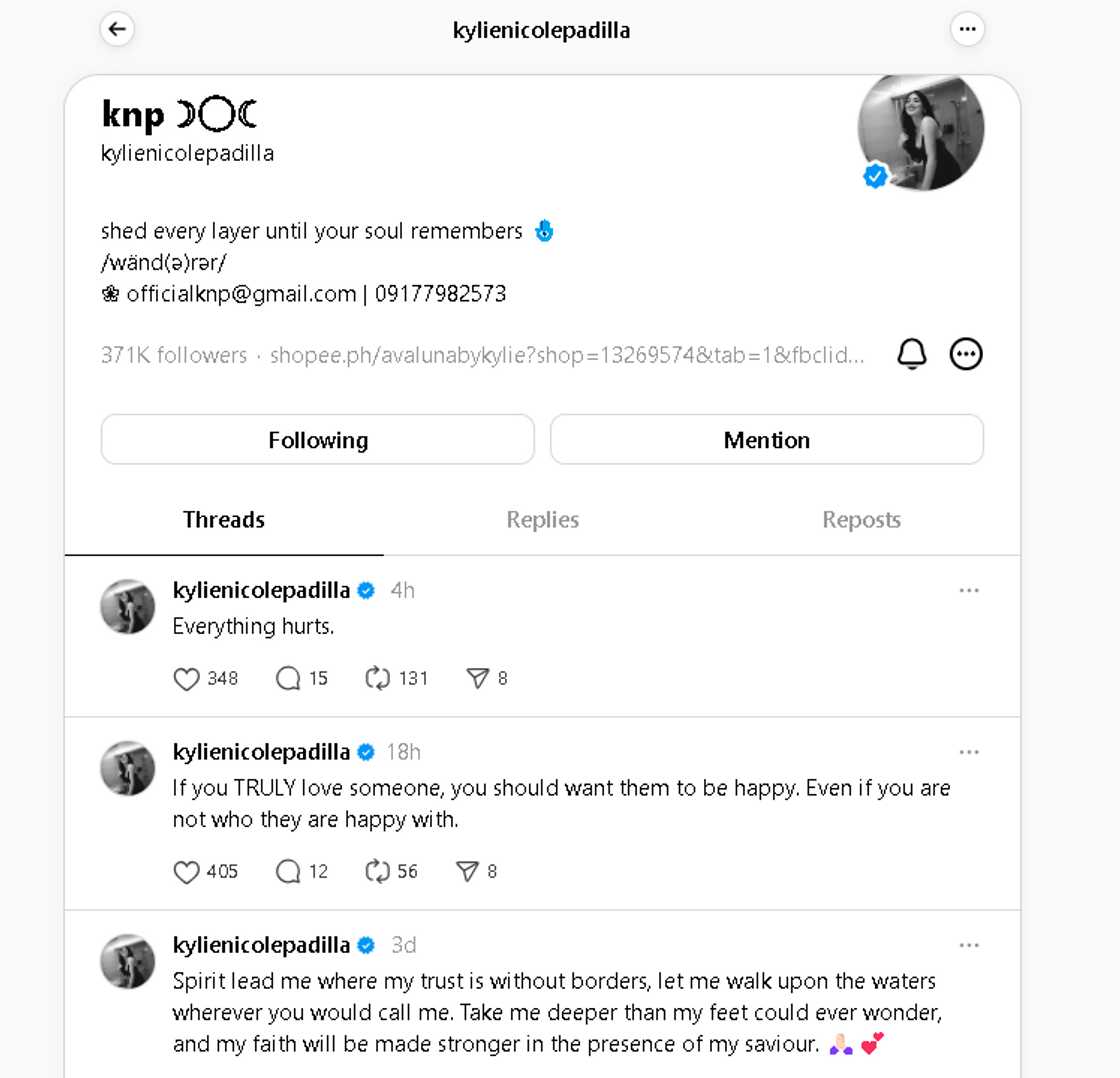Open comments on the "Everything hurts" post
Viewport: 1120px width, 1078px height.
pos(287,678)
